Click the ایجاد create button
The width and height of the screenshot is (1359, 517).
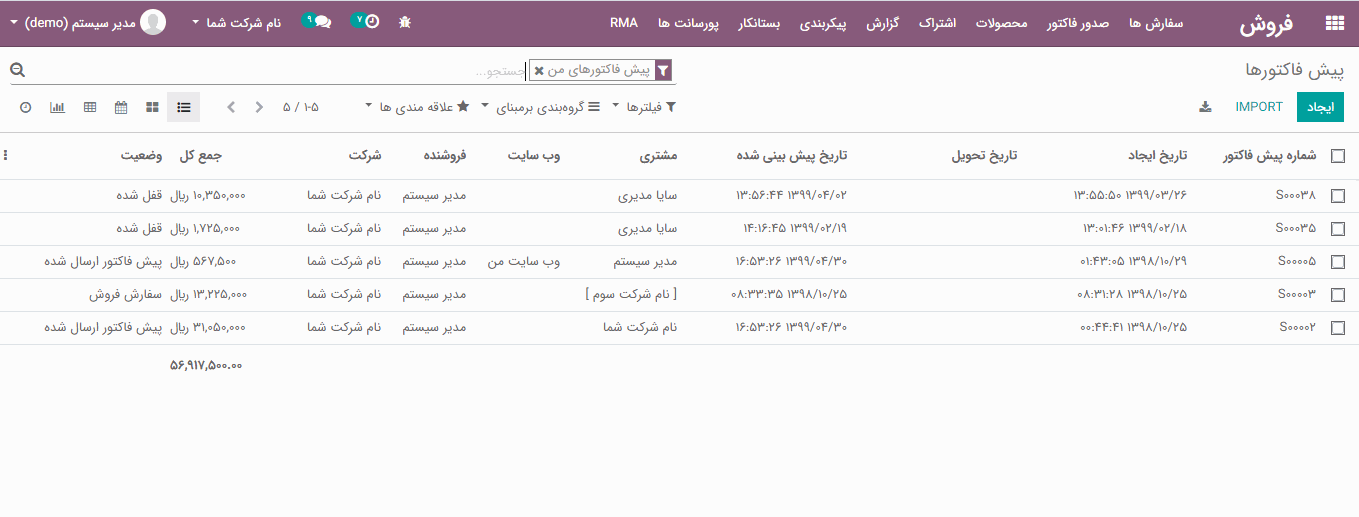(x=1321, y=107)
